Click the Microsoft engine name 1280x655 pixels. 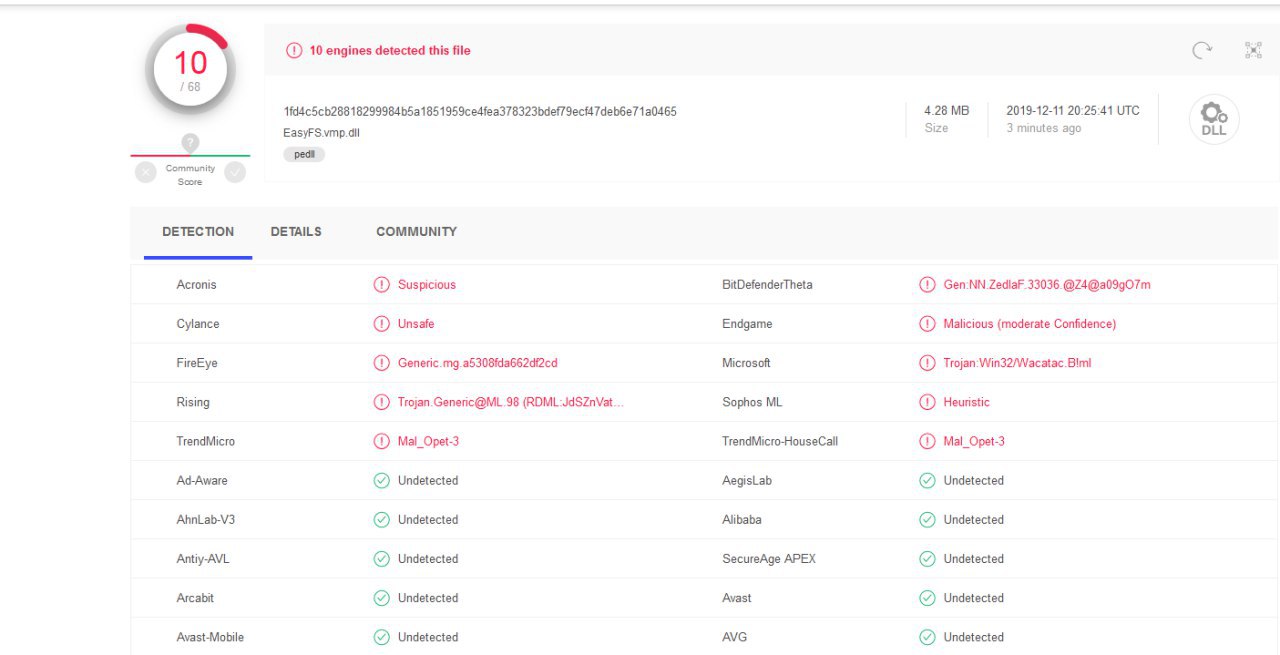click(x=746, y=363)
